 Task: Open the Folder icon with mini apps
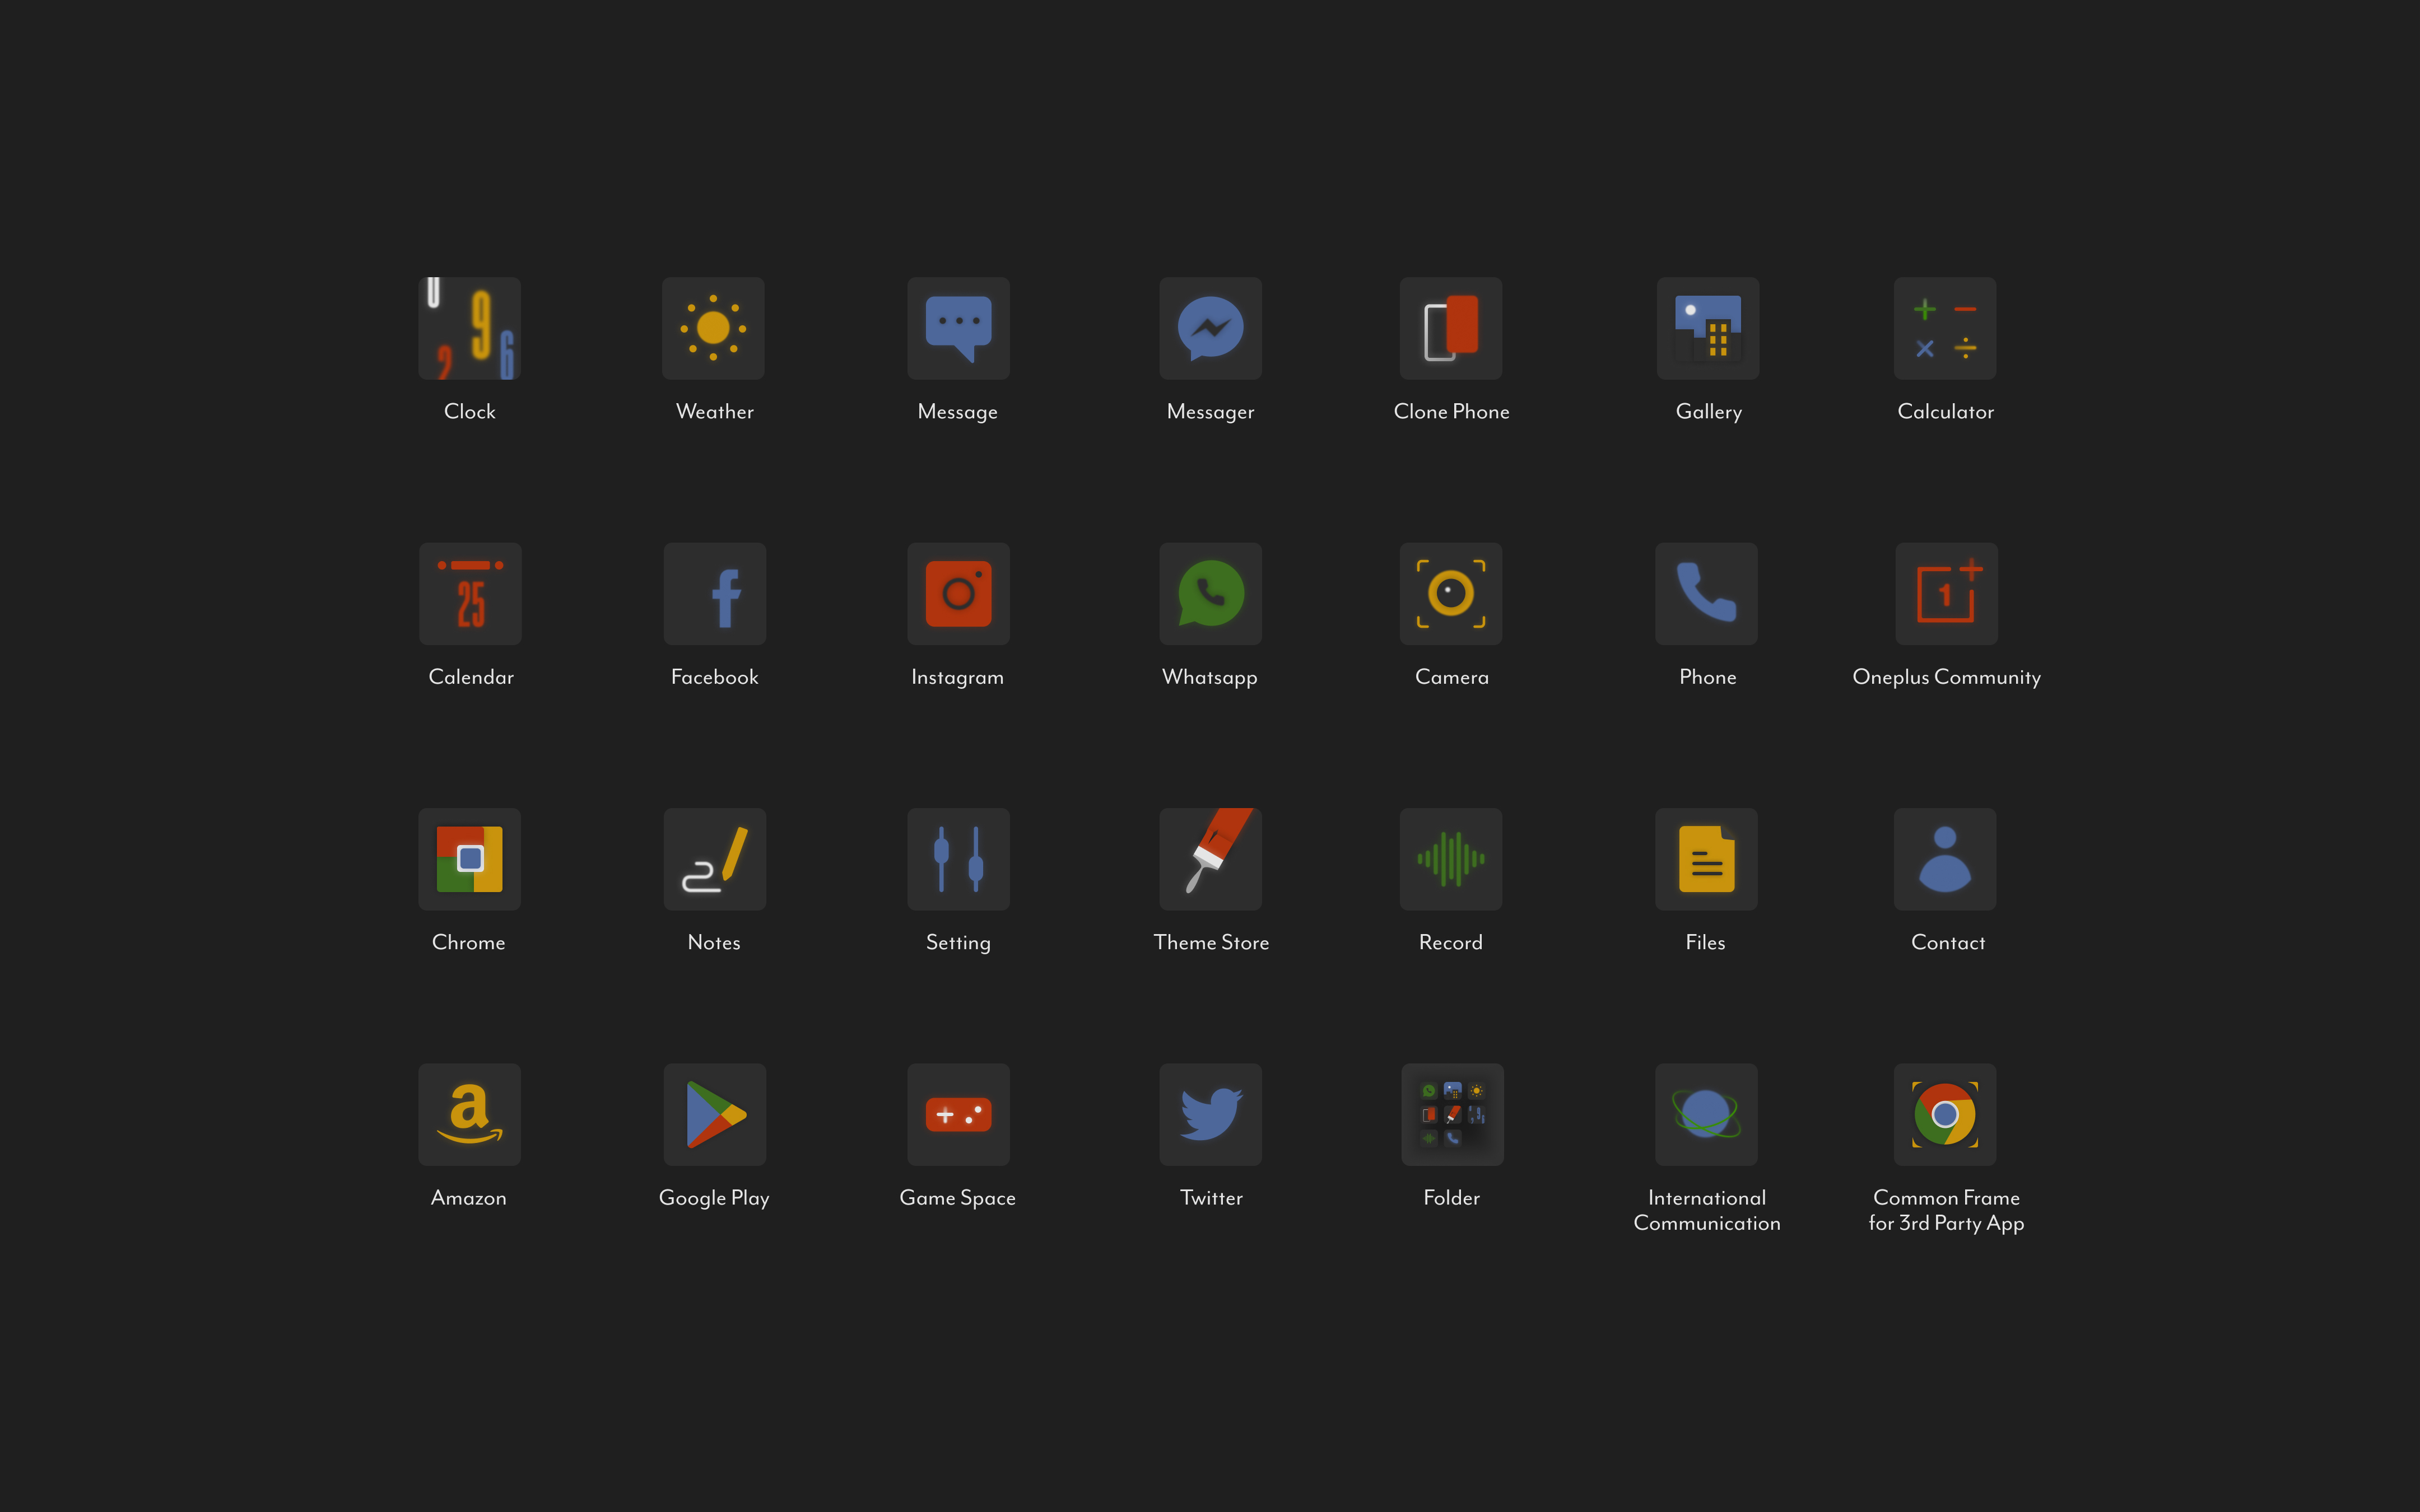tap(1452, 1114)
